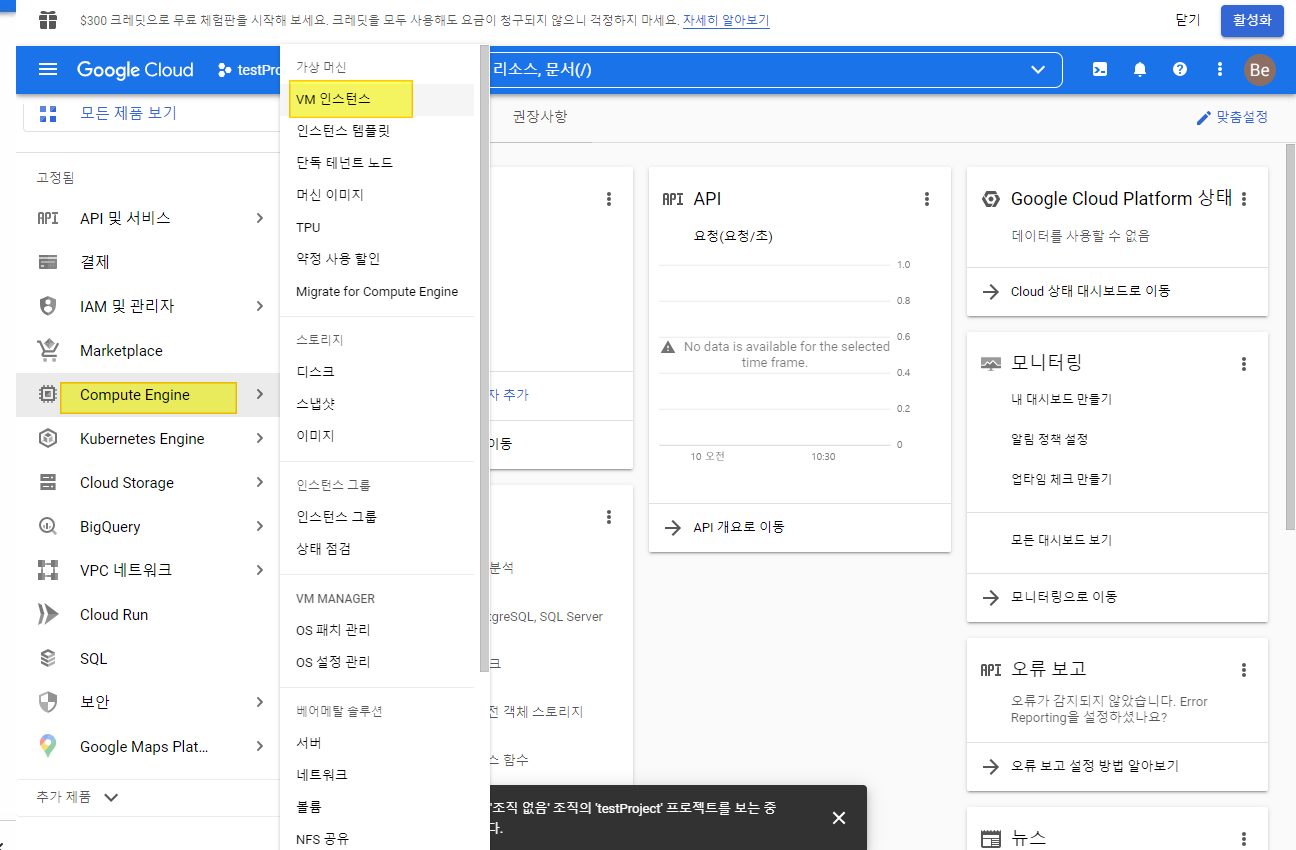This screenshot has width=1296, height=850.
Task: Click the Google Cloud logo
Action: click(135, 70)
